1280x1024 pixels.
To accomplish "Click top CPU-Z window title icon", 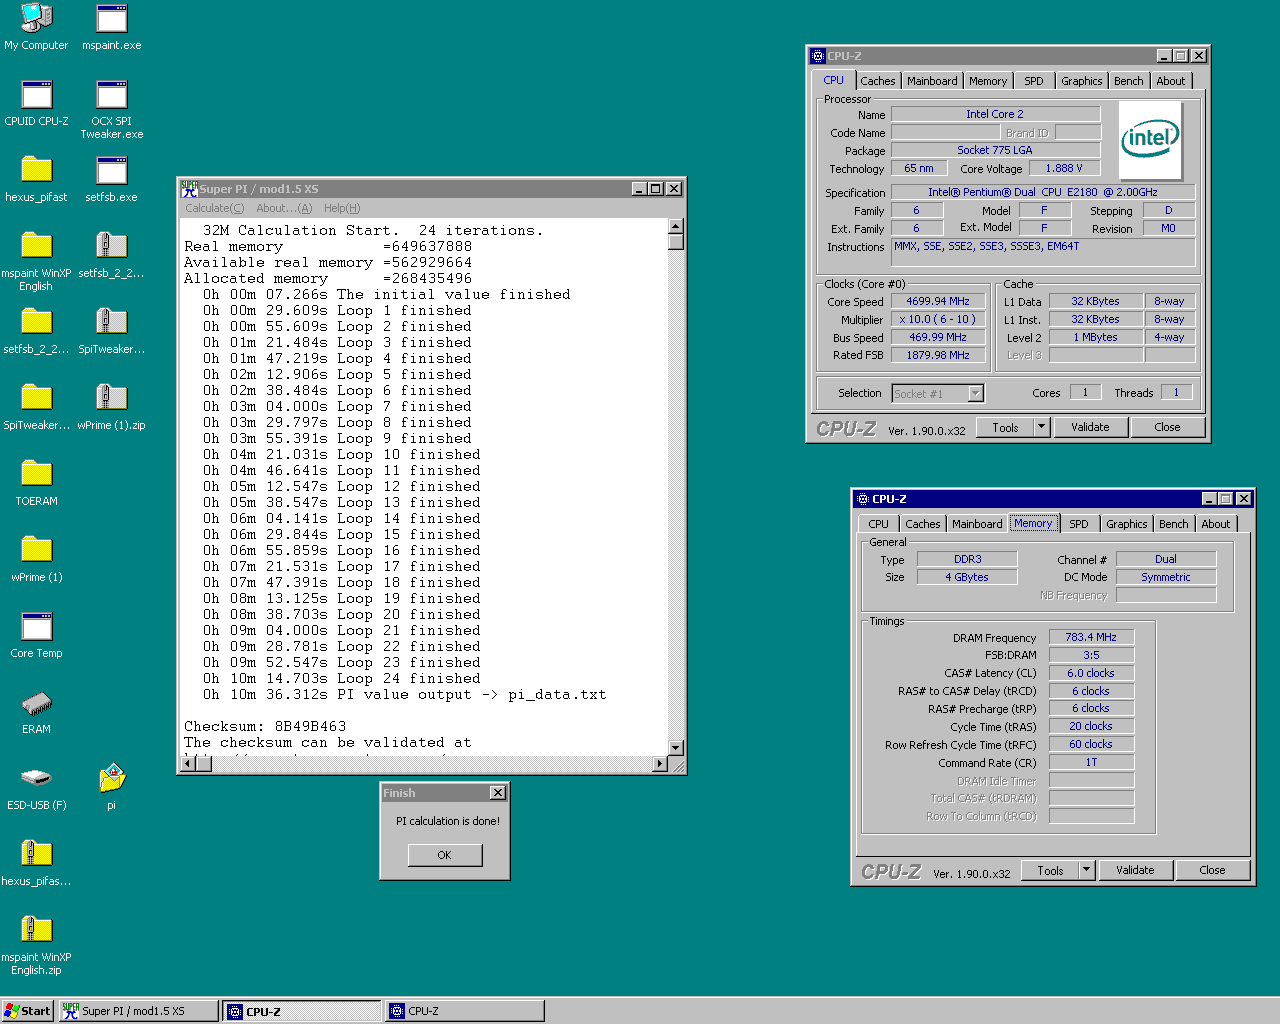I will pos(818,56).
